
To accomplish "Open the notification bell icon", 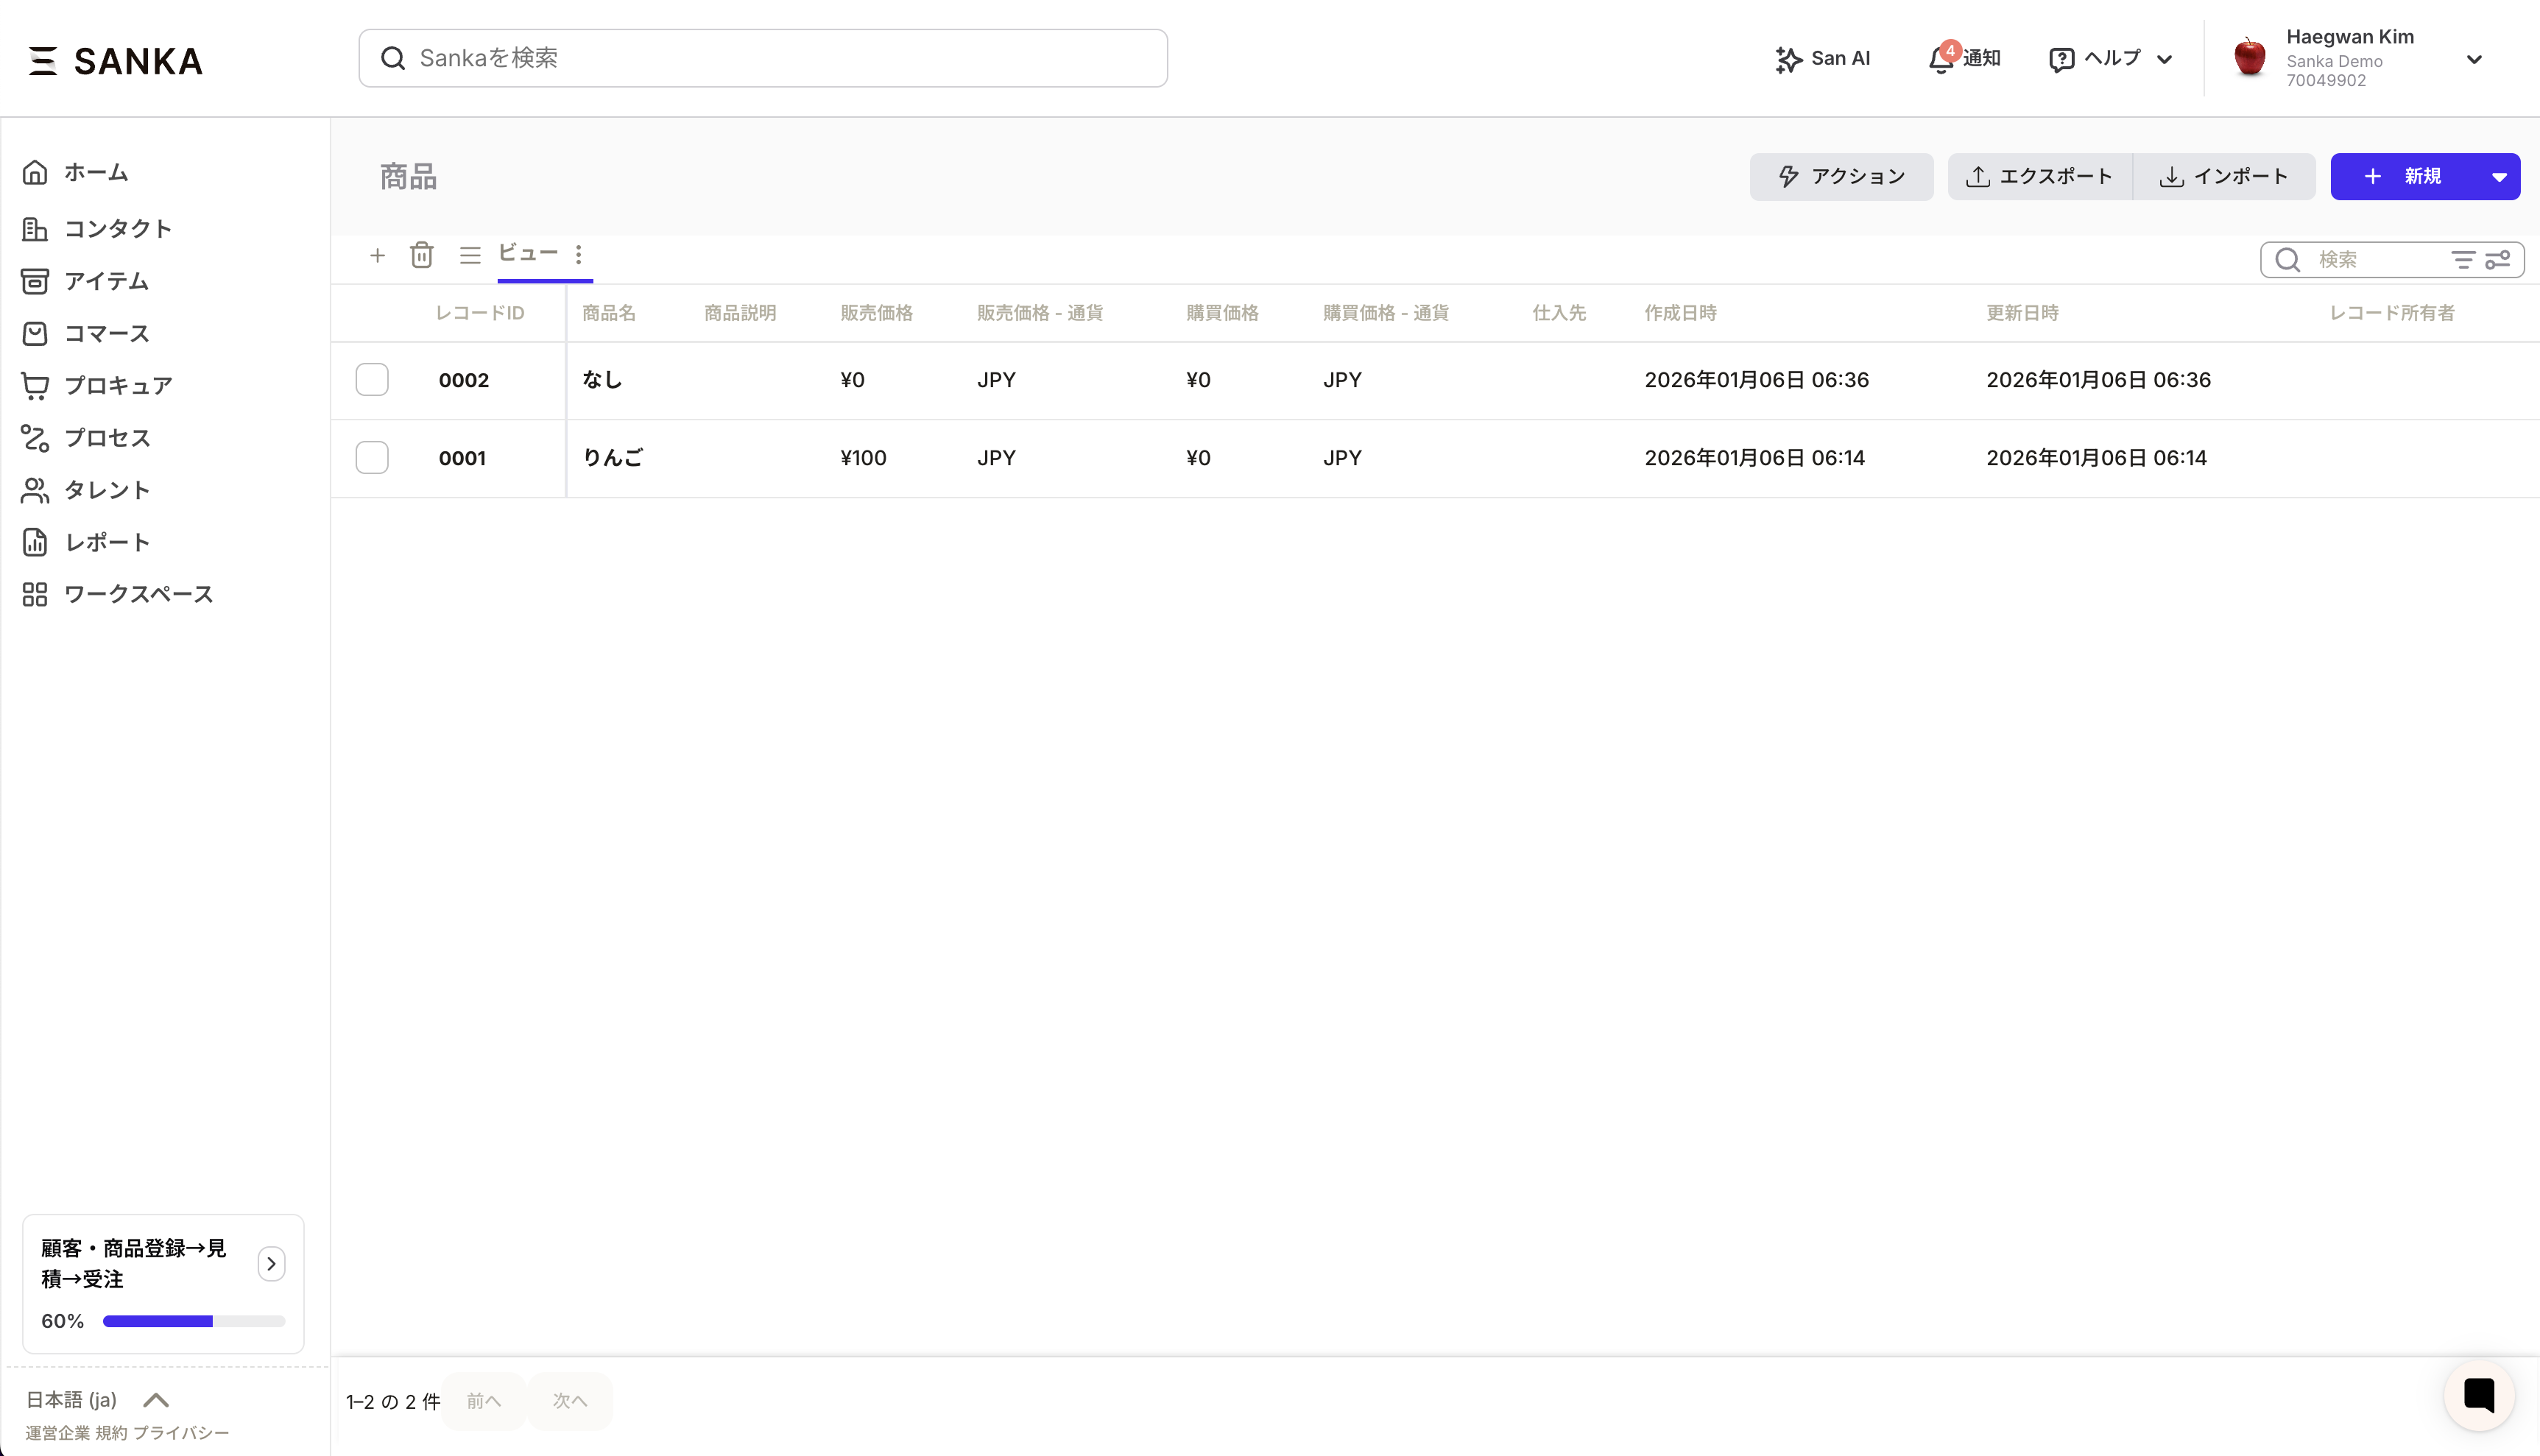I will [1940, 59].
